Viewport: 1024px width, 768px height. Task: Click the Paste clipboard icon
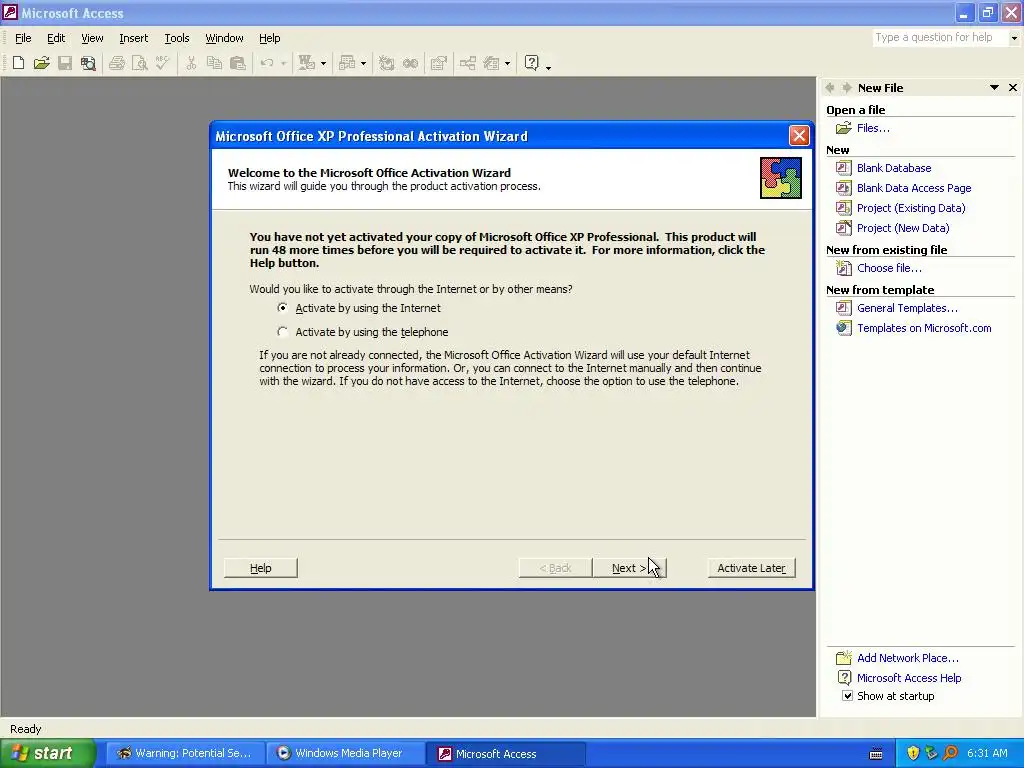click(x=238, y=63)
